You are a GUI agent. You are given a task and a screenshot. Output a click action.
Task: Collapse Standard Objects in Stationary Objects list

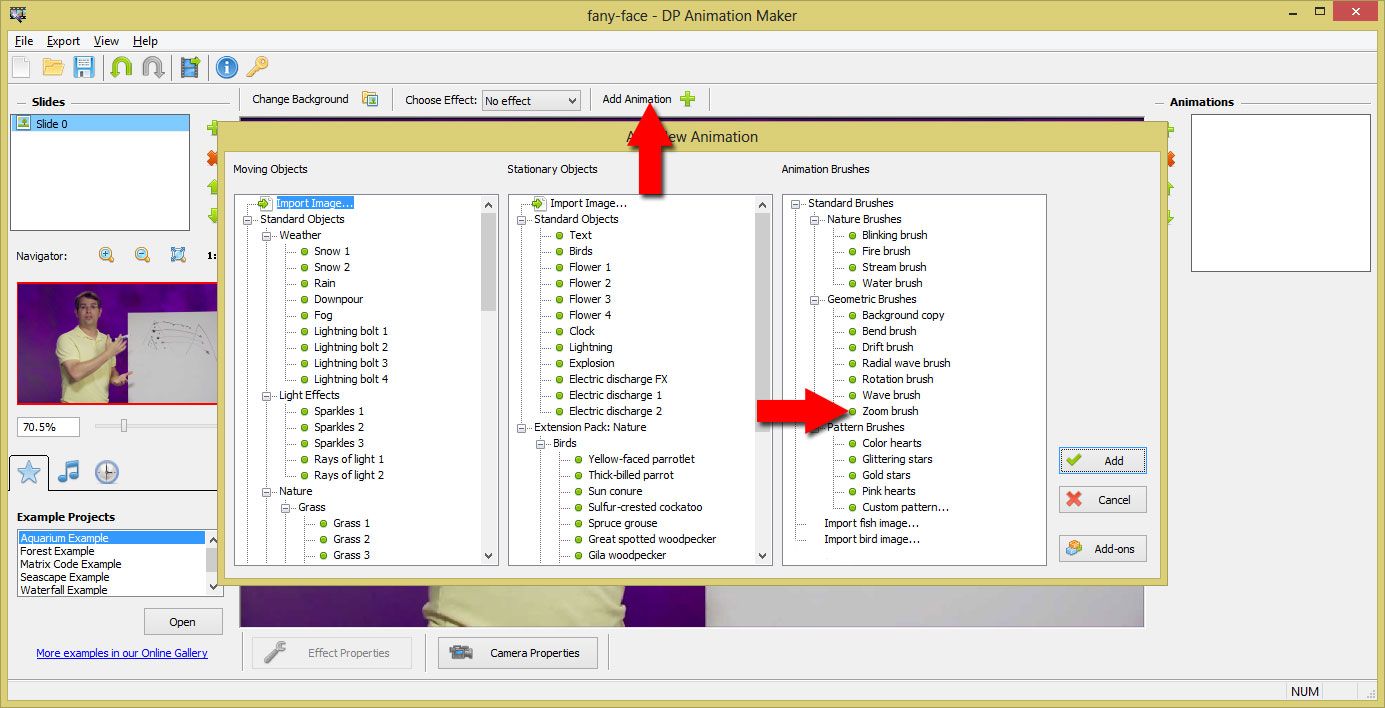tap(522, 219)
